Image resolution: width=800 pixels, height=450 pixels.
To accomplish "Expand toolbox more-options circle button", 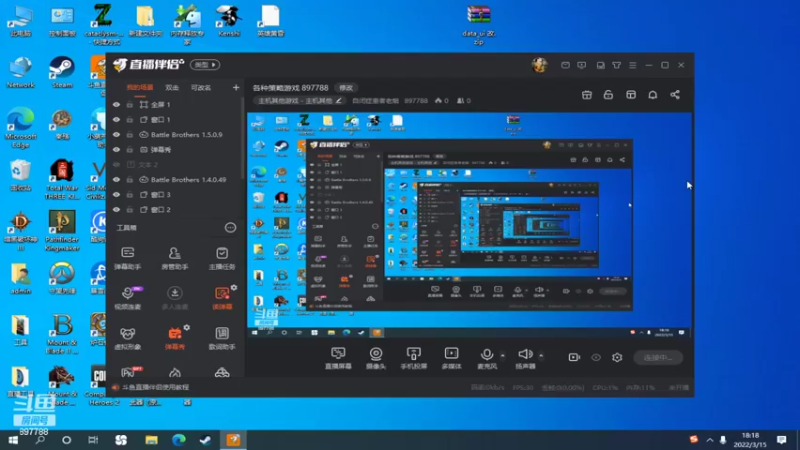I will pyautogui.click(x=230, y=228).
